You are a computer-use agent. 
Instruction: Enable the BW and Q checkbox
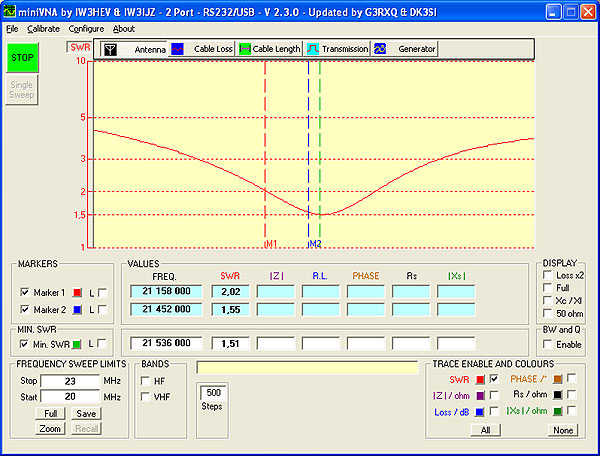547,344
